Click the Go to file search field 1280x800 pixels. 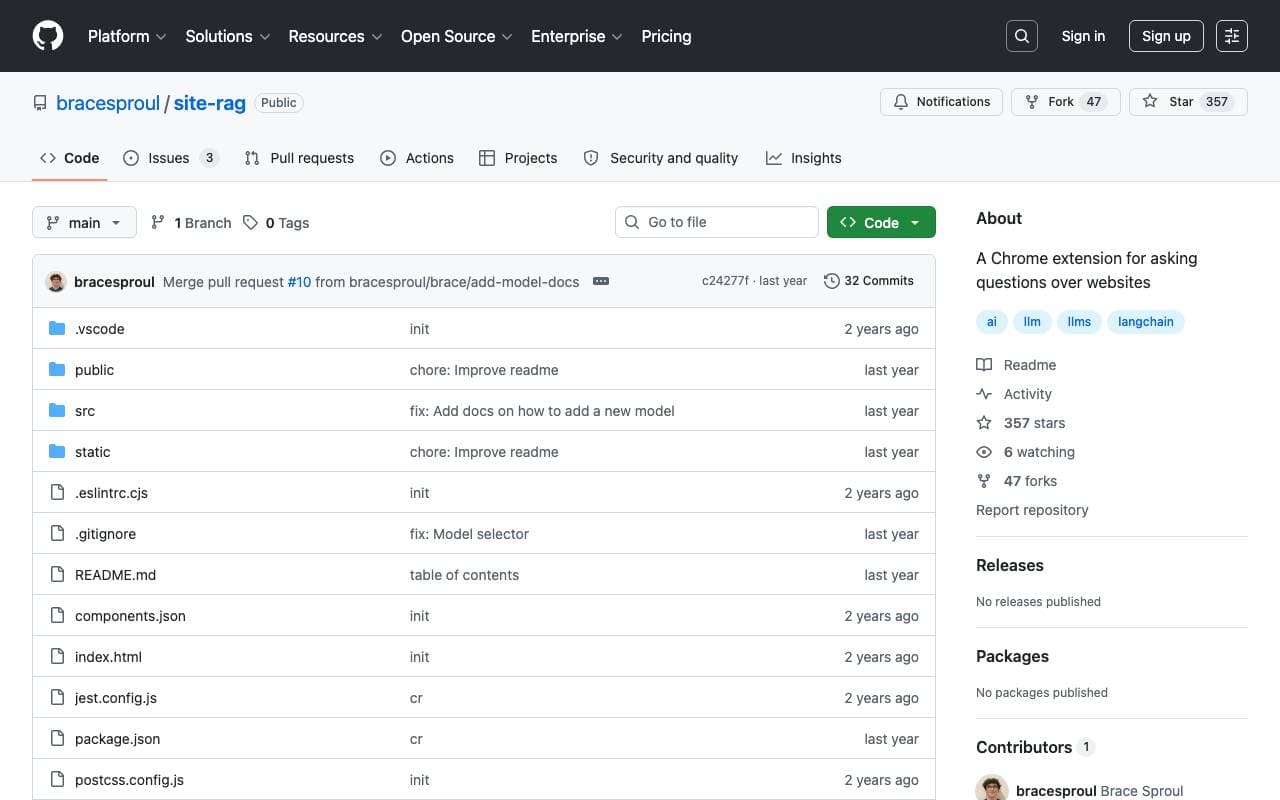pyautogui.click(x=717, y=222)
